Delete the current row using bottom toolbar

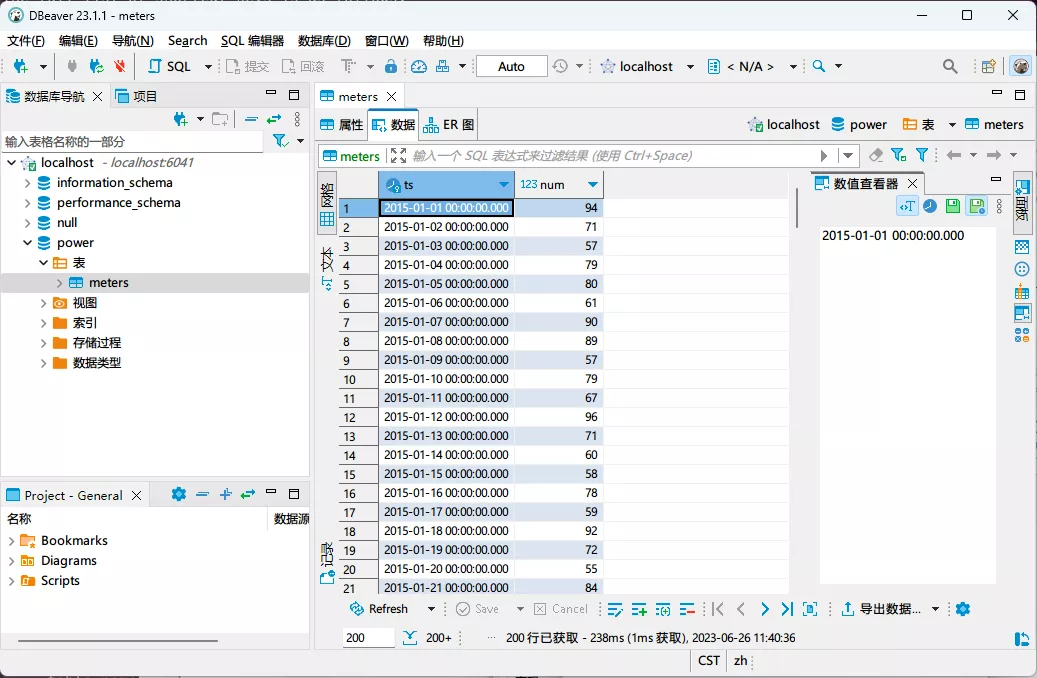click(x=687, y=609)
